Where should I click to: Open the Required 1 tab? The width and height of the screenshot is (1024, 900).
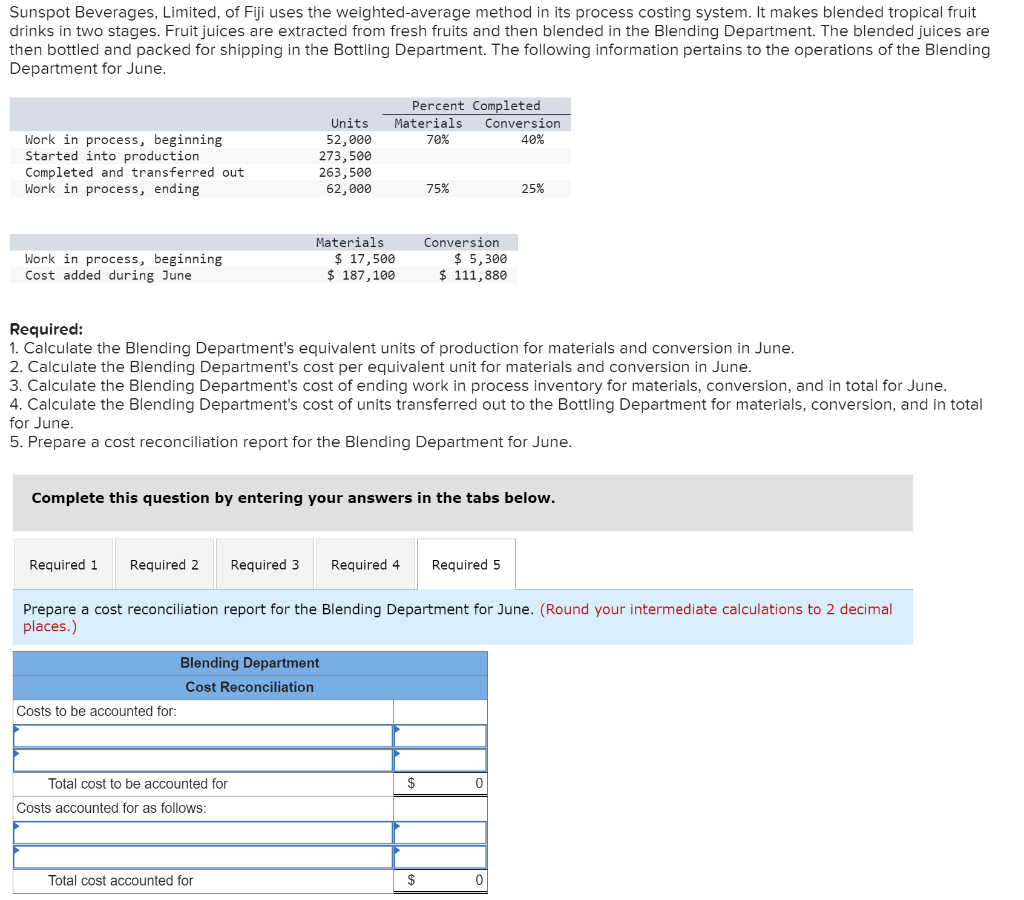pos(63,564)
